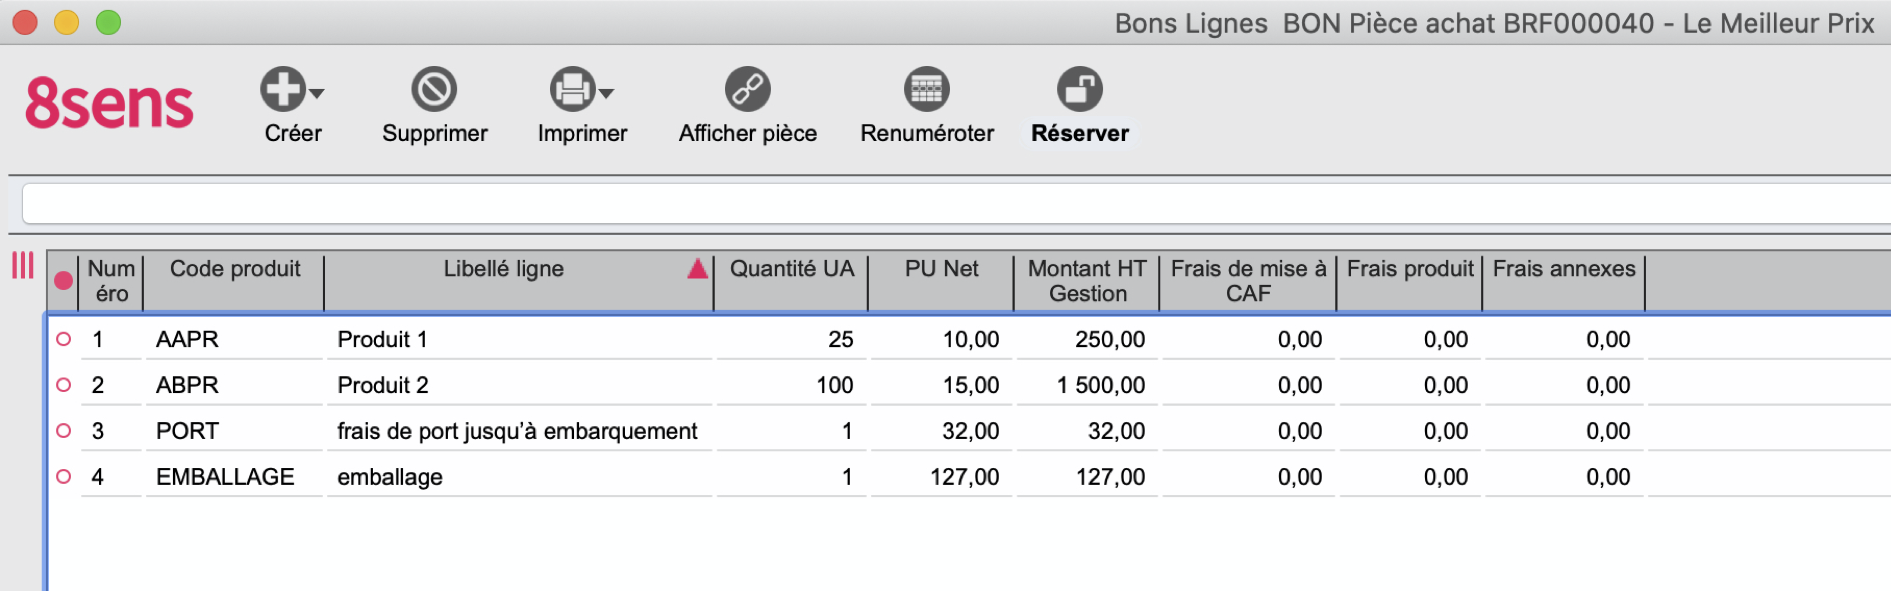The width and height of the screenshot is (1891, 591).
Task: Click the EMBALLAGE product code cell
Action: 234,477
